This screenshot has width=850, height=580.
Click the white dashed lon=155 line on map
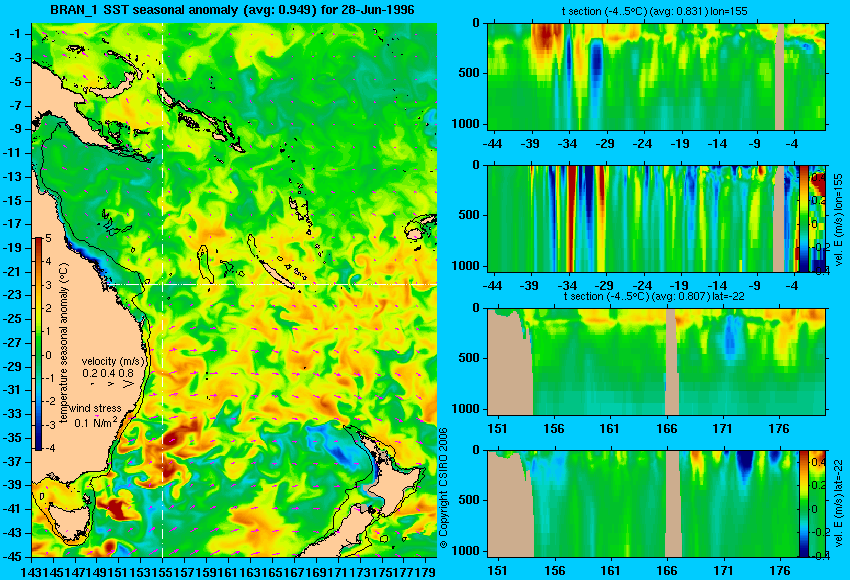(163, 290)
